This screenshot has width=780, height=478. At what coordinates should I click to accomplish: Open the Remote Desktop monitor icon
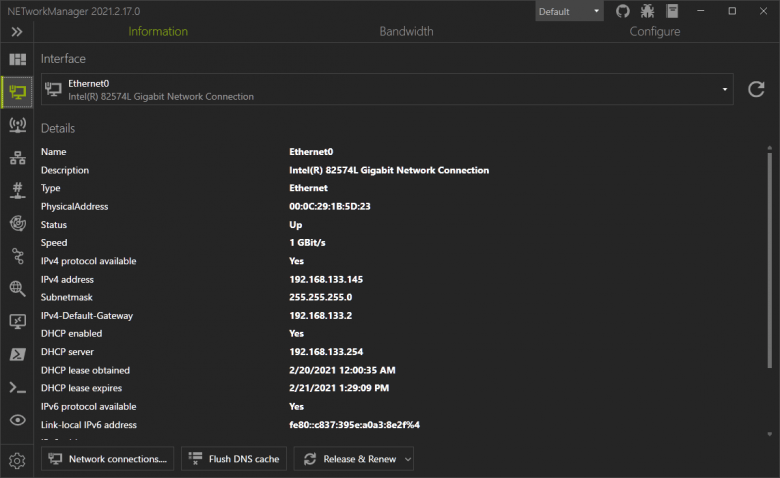pos(17,321)
